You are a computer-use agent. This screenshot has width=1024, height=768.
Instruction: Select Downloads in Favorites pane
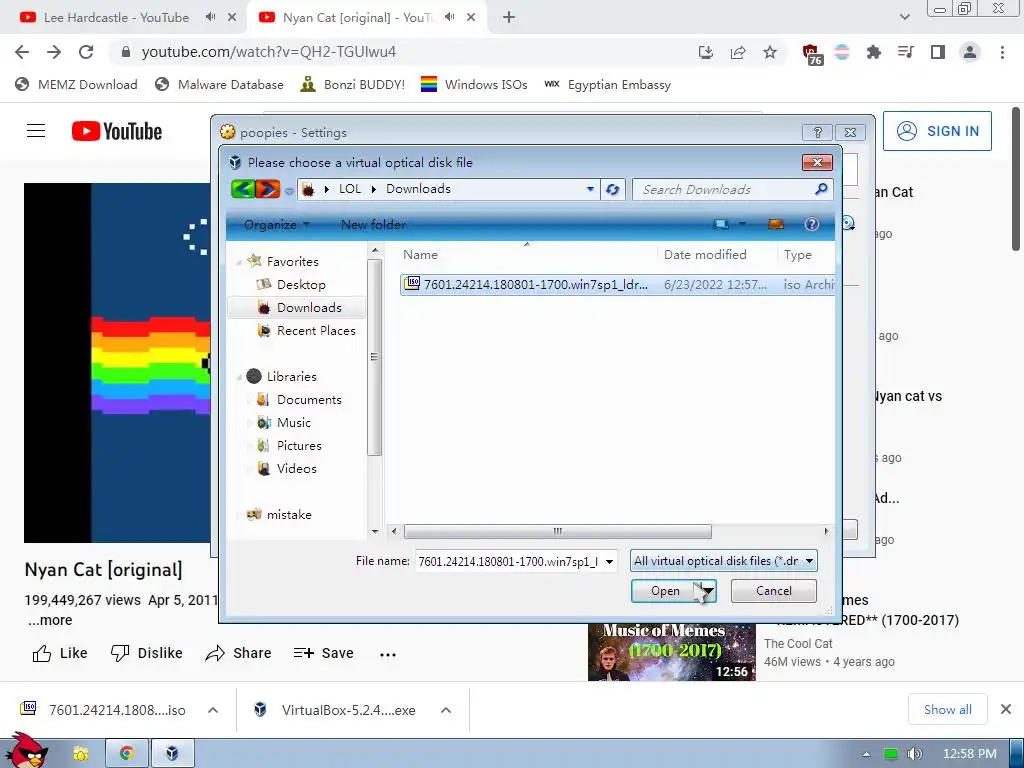coord(308,308)
